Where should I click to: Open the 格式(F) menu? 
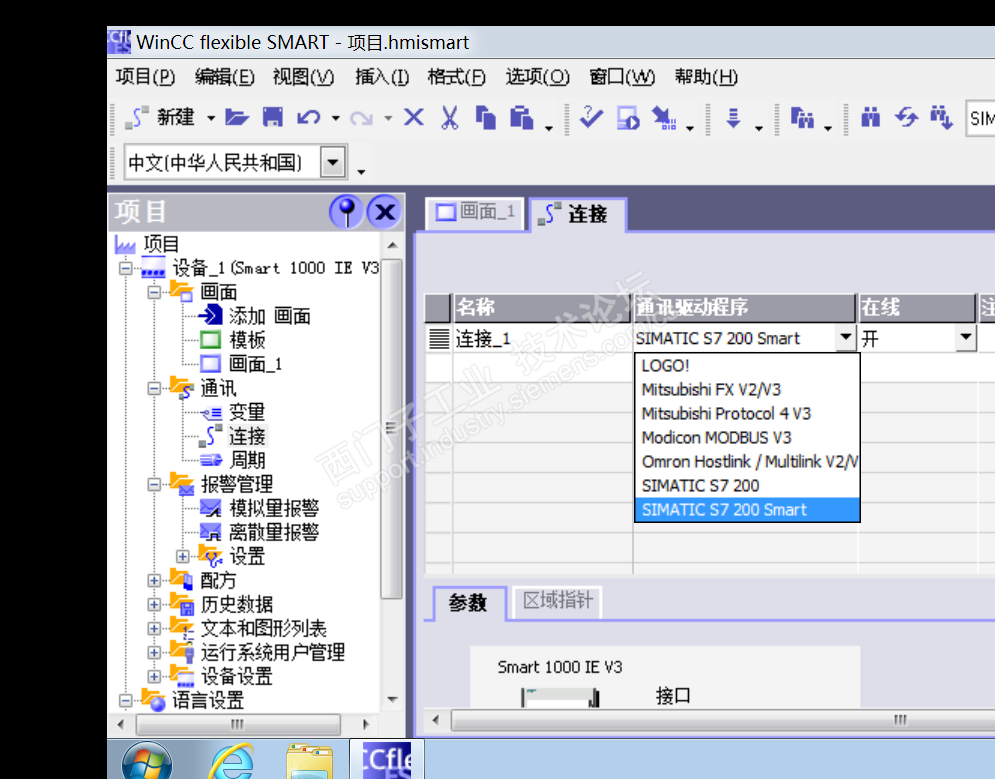[x=456, y=77]
